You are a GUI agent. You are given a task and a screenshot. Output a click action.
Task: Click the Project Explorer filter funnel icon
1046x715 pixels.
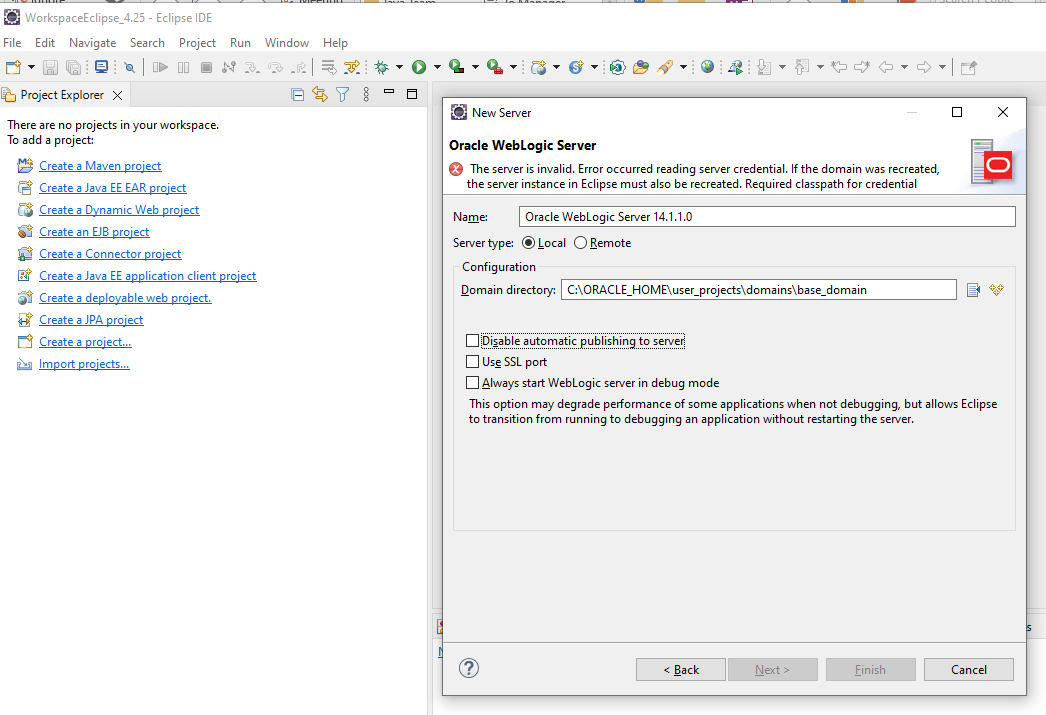(343, 95)
